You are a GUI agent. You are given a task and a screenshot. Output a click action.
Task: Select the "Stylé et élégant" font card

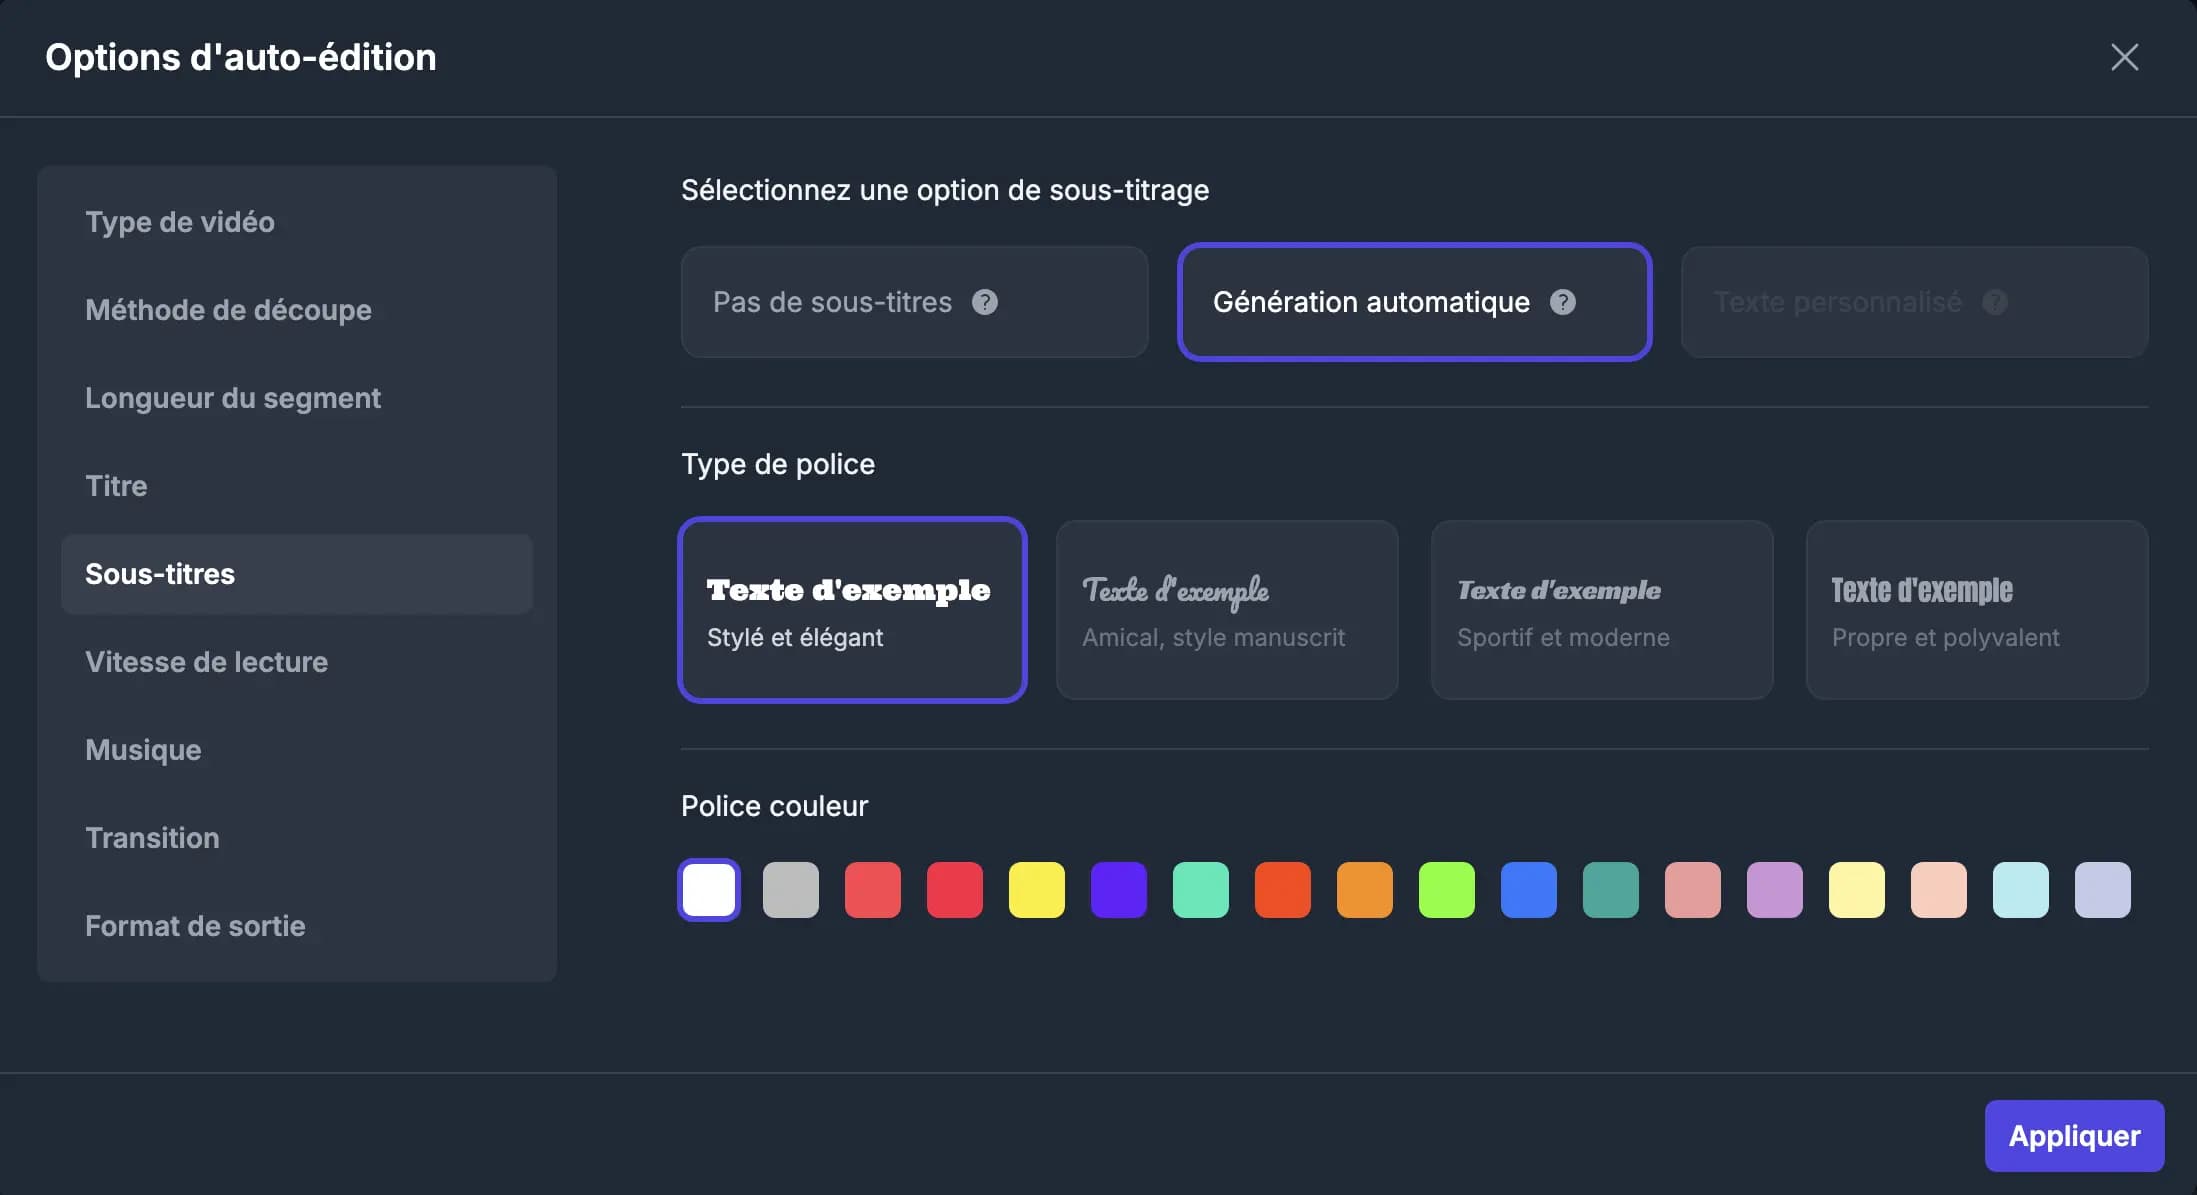[851, 610]
